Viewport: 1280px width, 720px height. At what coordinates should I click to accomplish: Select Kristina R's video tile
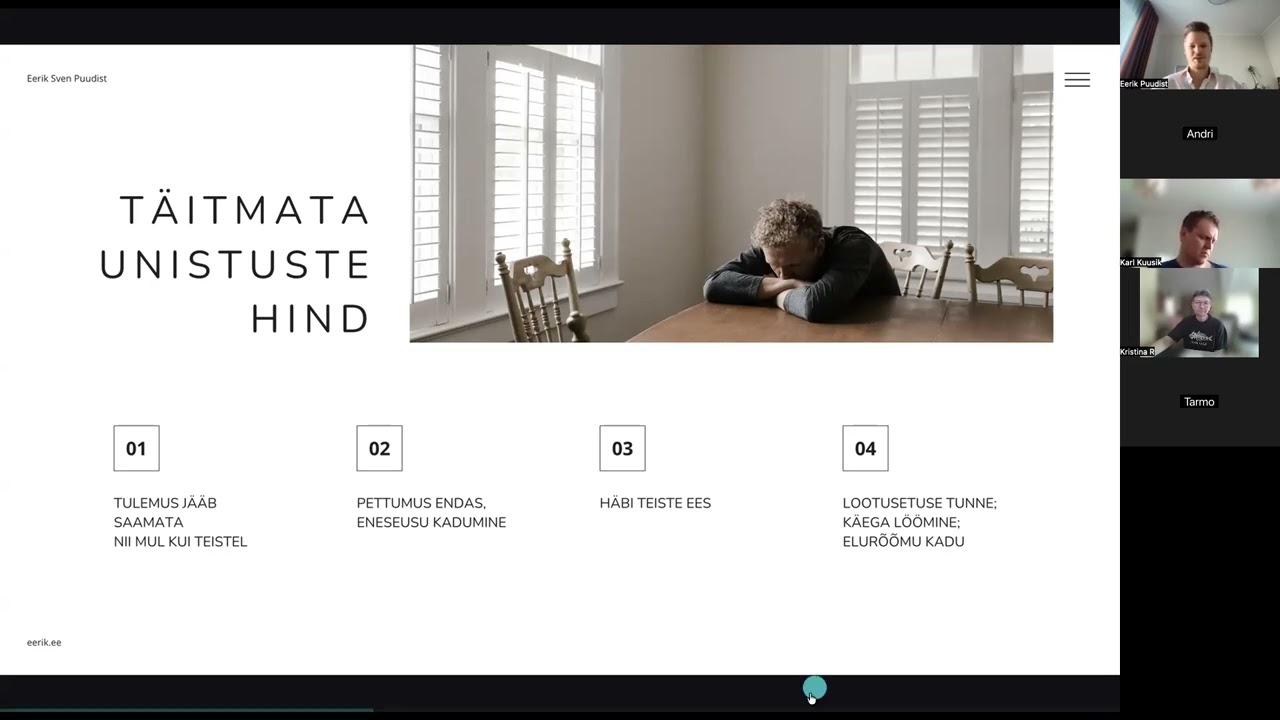1200,313
